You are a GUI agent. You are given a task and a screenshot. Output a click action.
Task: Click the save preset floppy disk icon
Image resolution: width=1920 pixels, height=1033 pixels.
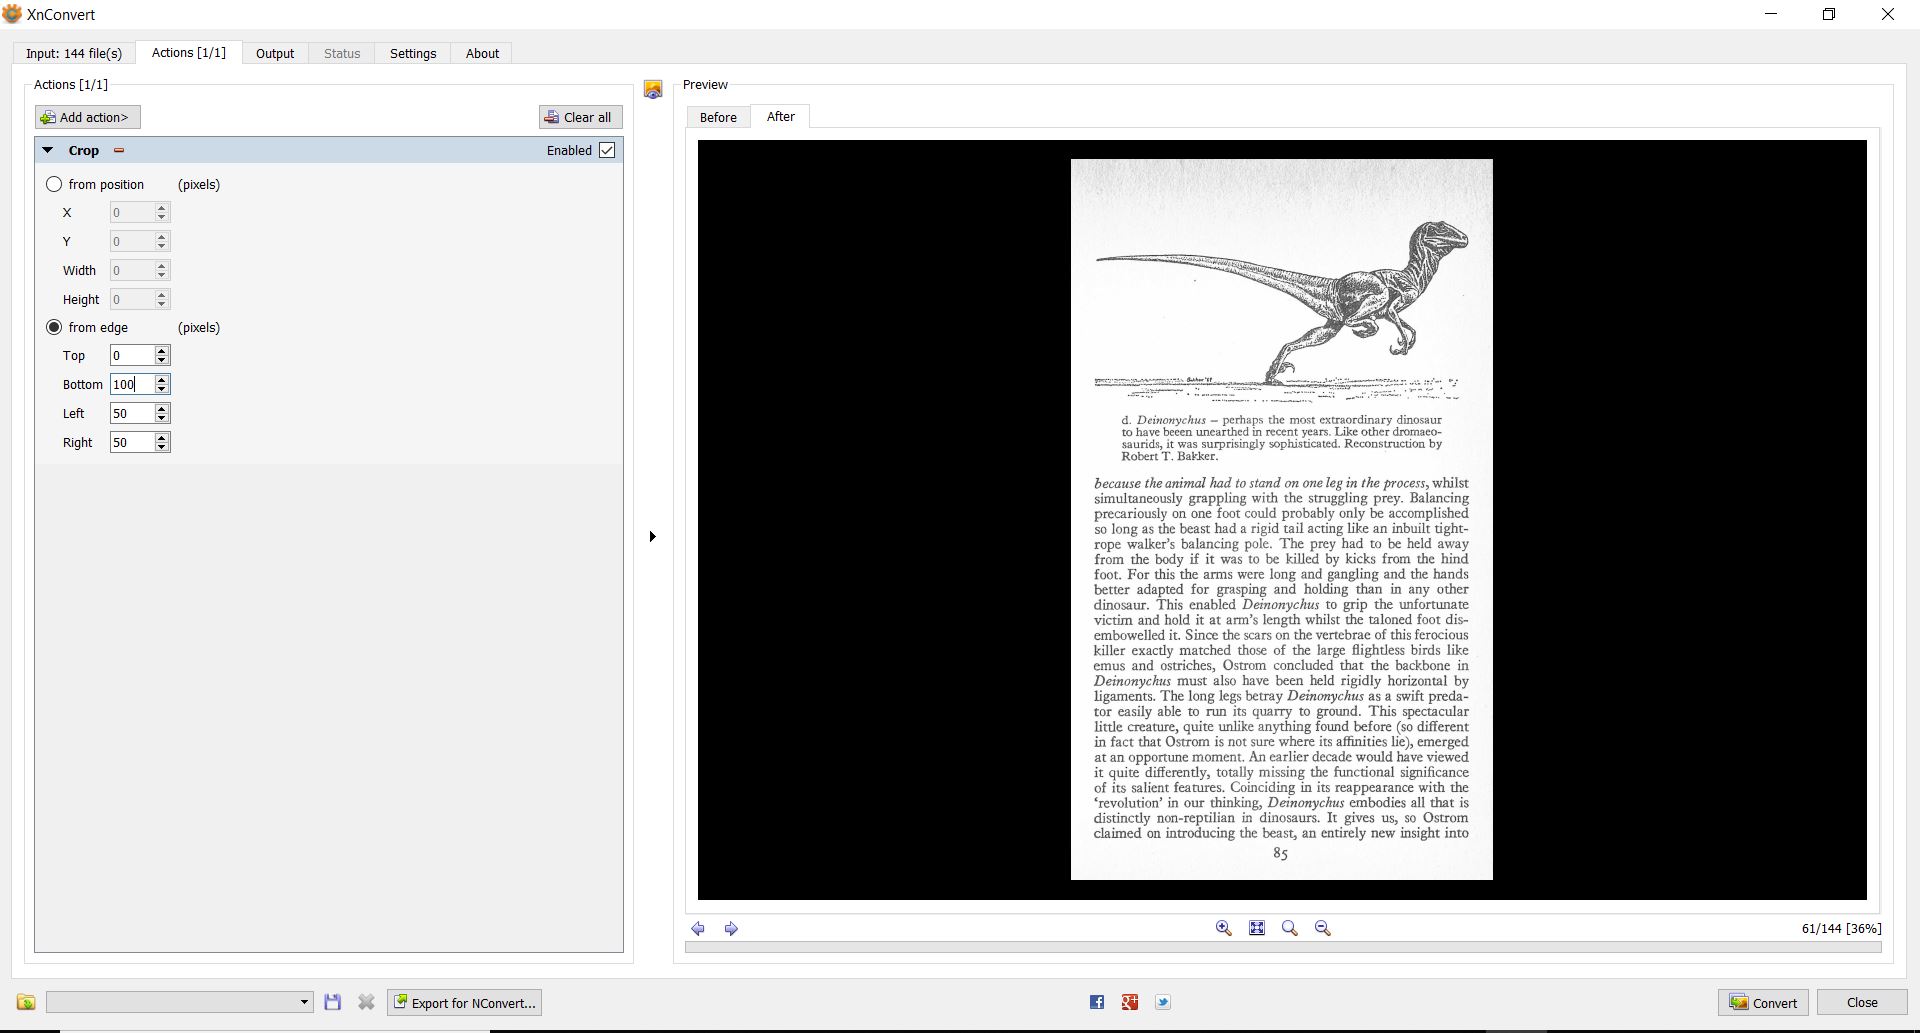click(x=333, y=1002)
